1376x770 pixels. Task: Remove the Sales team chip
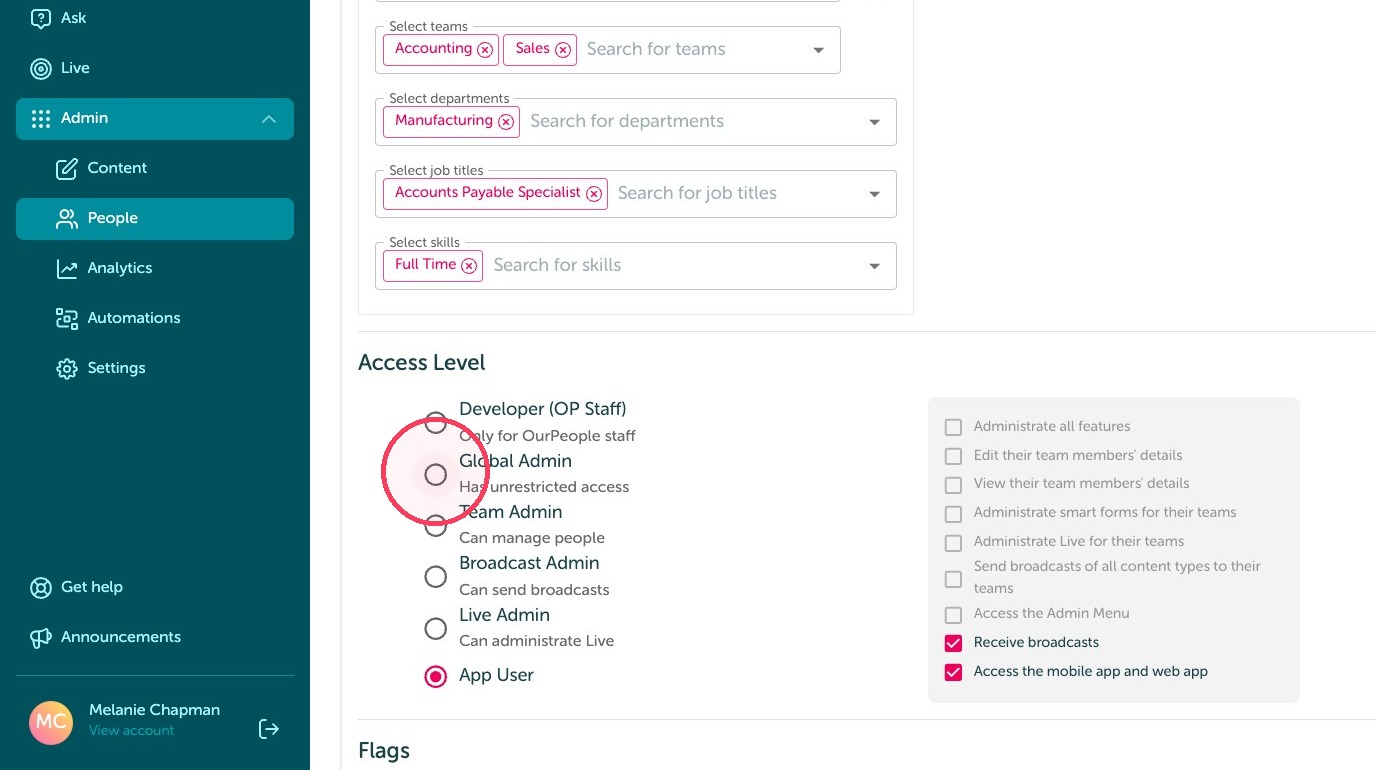pos(563,50)
